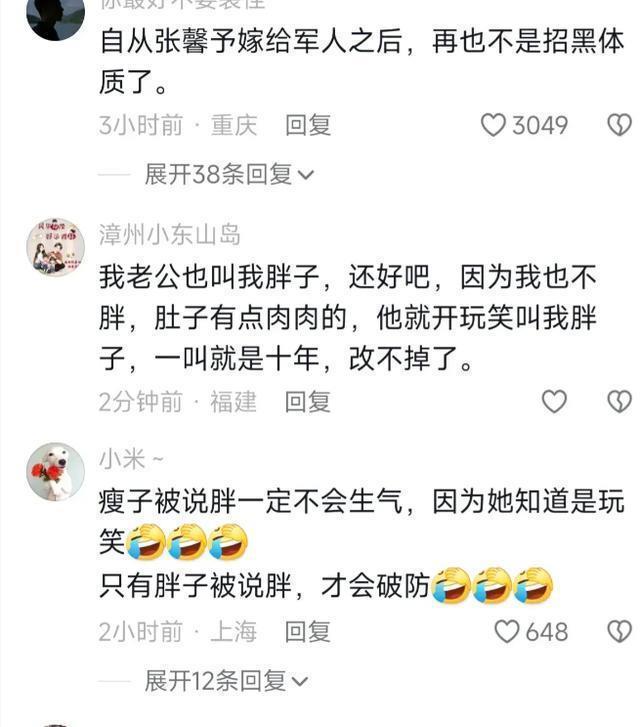
Task: Reply to the 重庆 comment
Action: (x=308, y=125)
